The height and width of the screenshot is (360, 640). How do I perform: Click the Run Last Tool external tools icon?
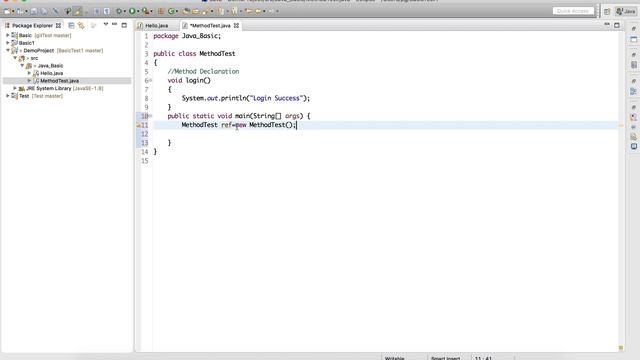[x=145, y=11]
